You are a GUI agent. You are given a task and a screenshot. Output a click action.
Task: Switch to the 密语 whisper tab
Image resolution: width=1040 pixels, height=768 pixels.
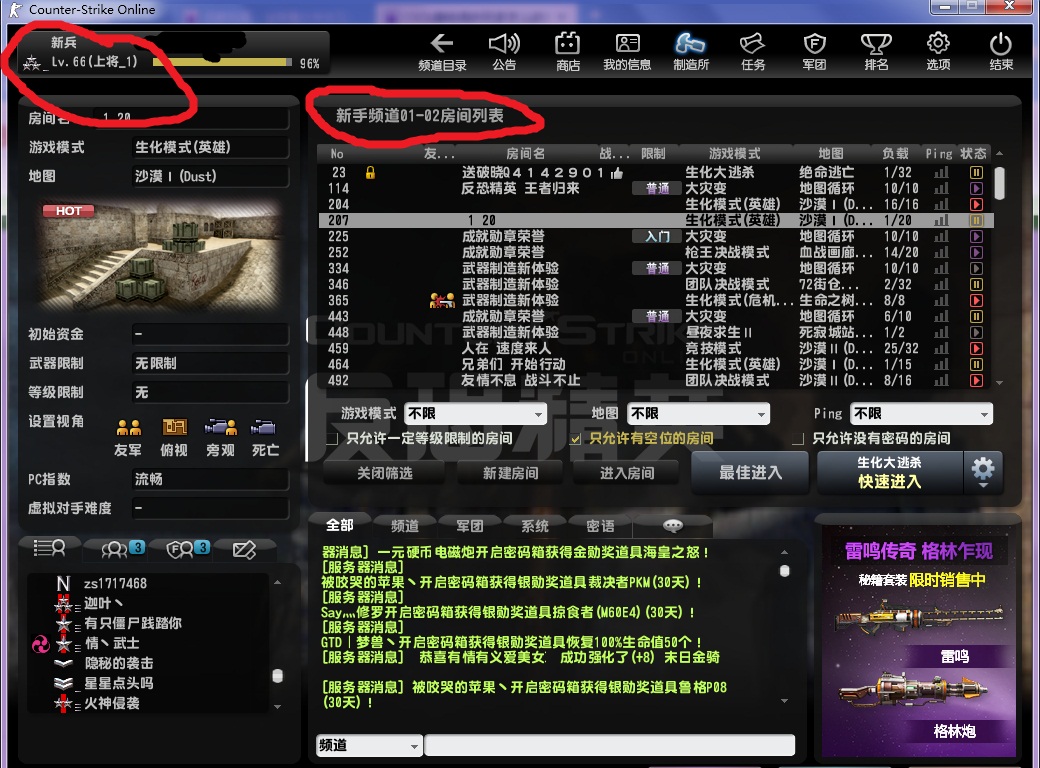click(x=600, y=526)
